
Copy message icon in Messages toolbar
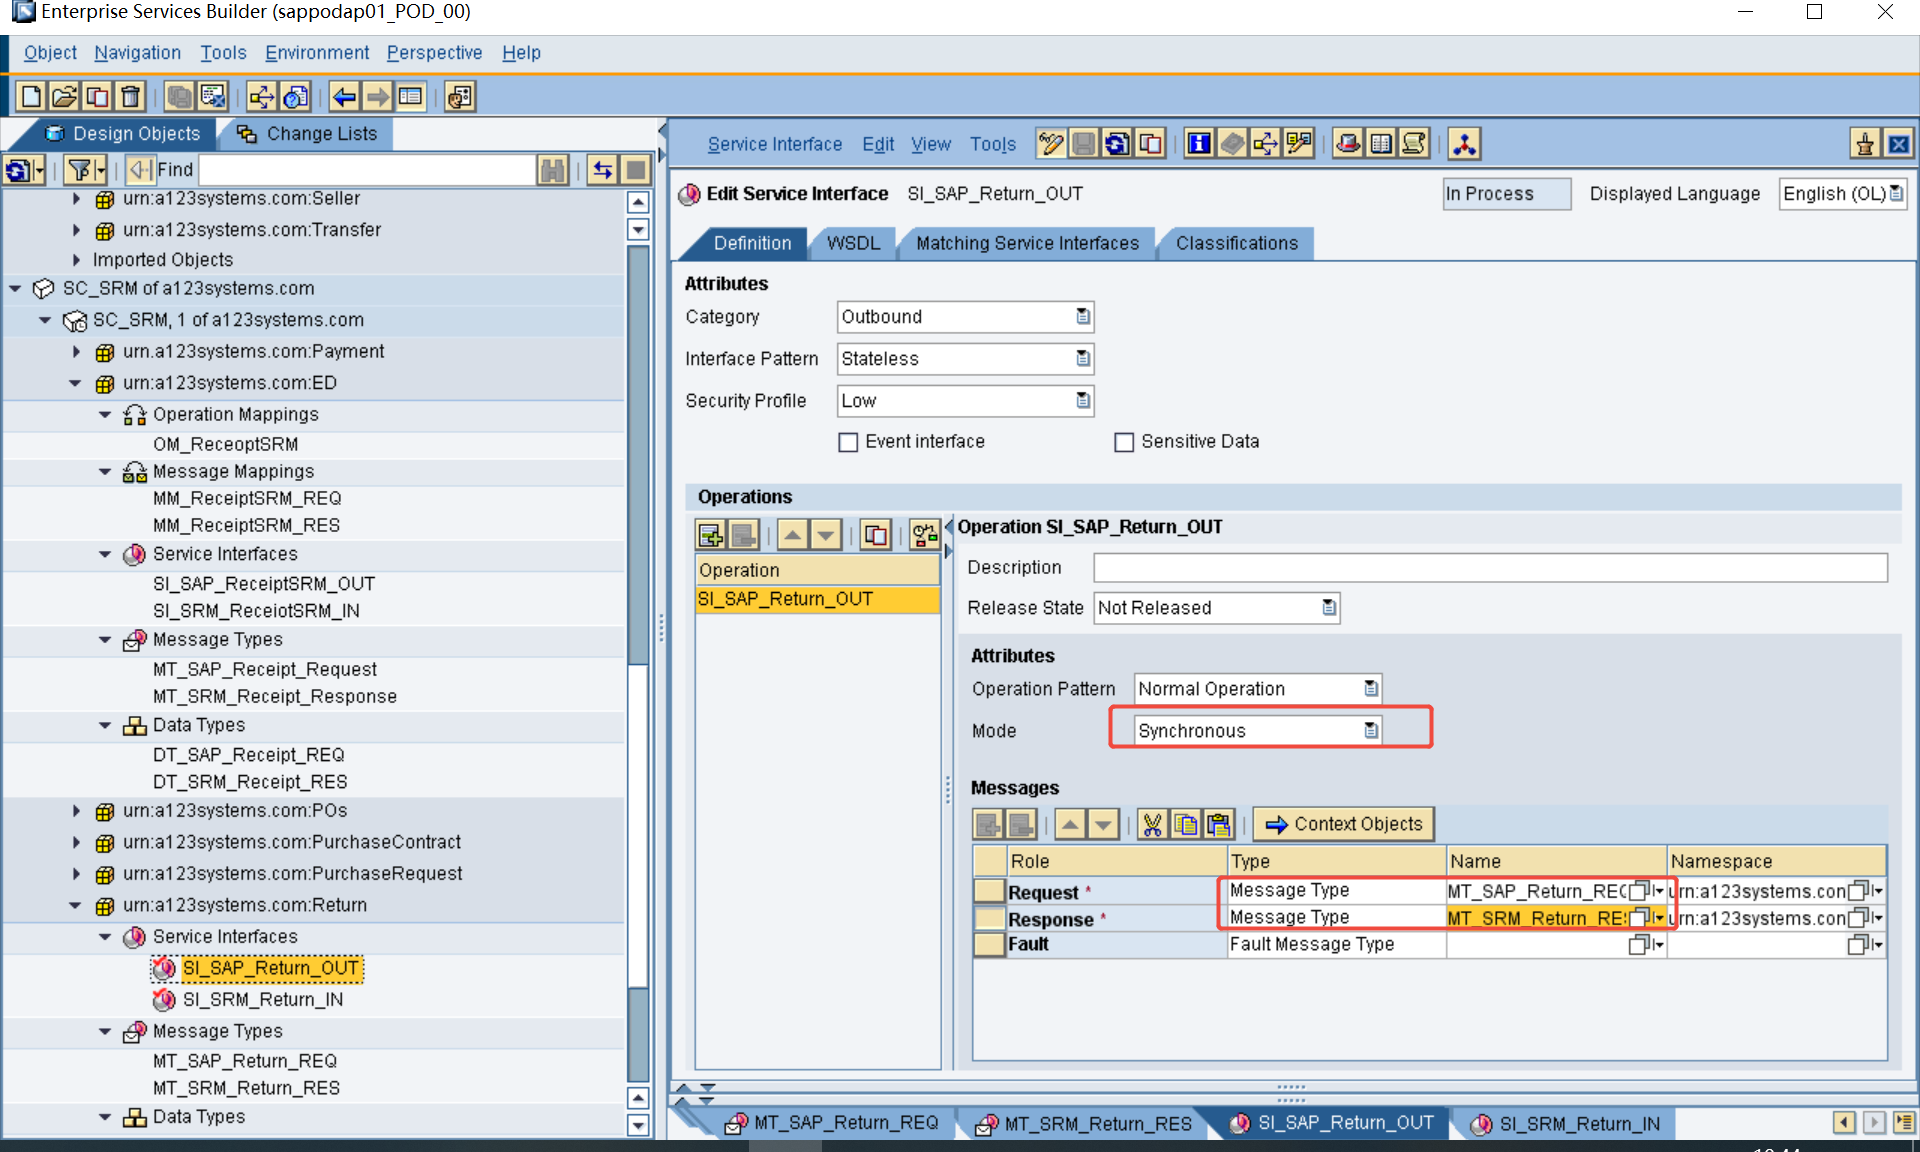[1186, 824]
